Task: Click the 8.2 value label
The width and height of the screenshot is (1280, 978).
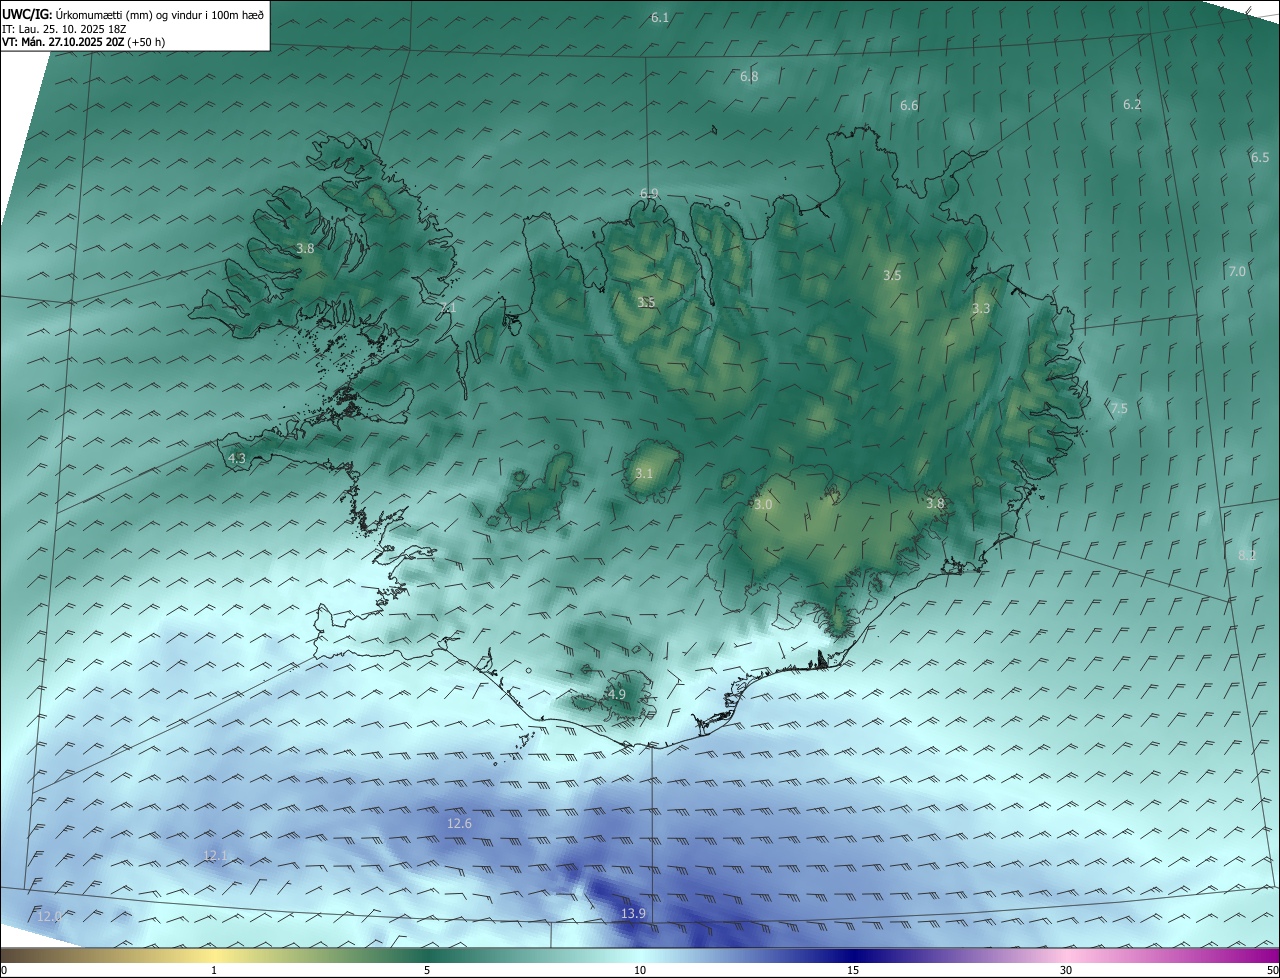Action: pos(1246,555)
